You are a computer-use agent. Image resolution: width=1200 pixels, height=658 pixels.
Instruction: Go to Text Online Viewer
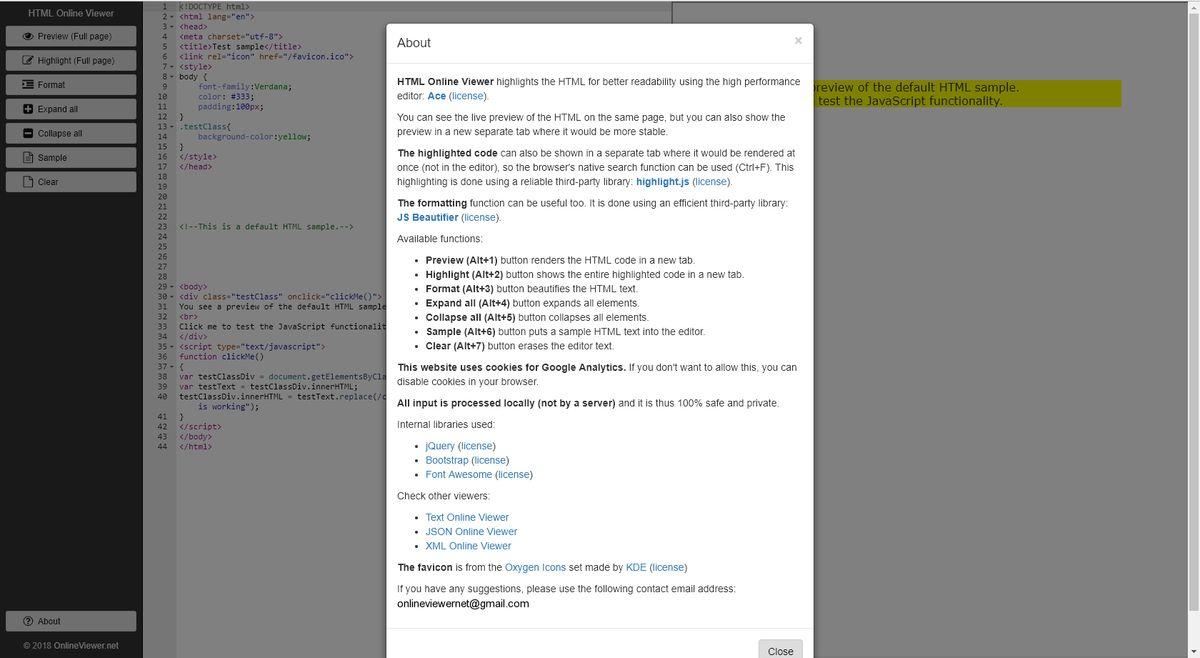click(x=467, y=517)
